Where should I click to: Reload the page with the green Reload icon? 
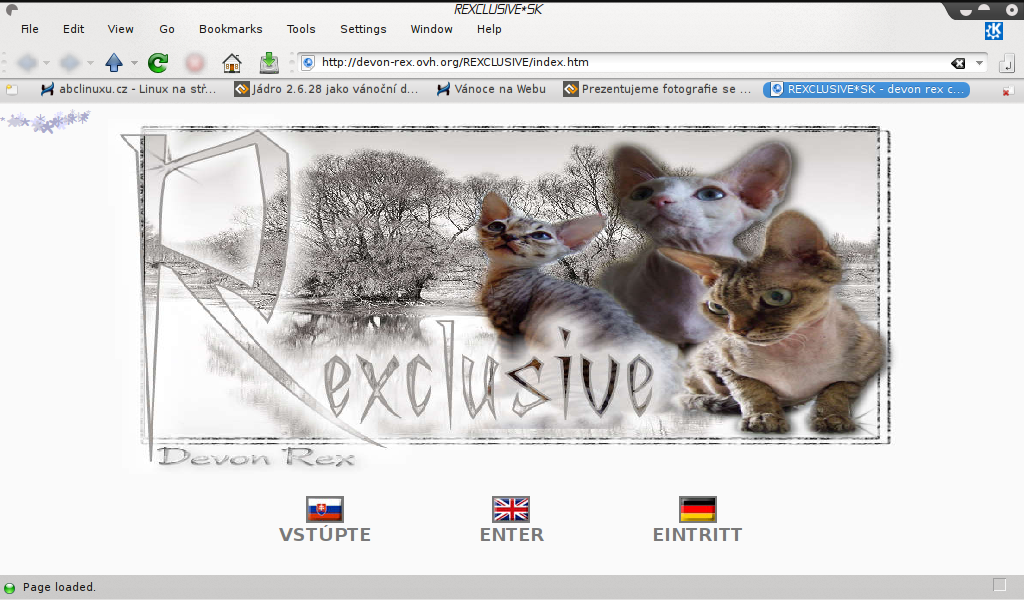[158, 63]
